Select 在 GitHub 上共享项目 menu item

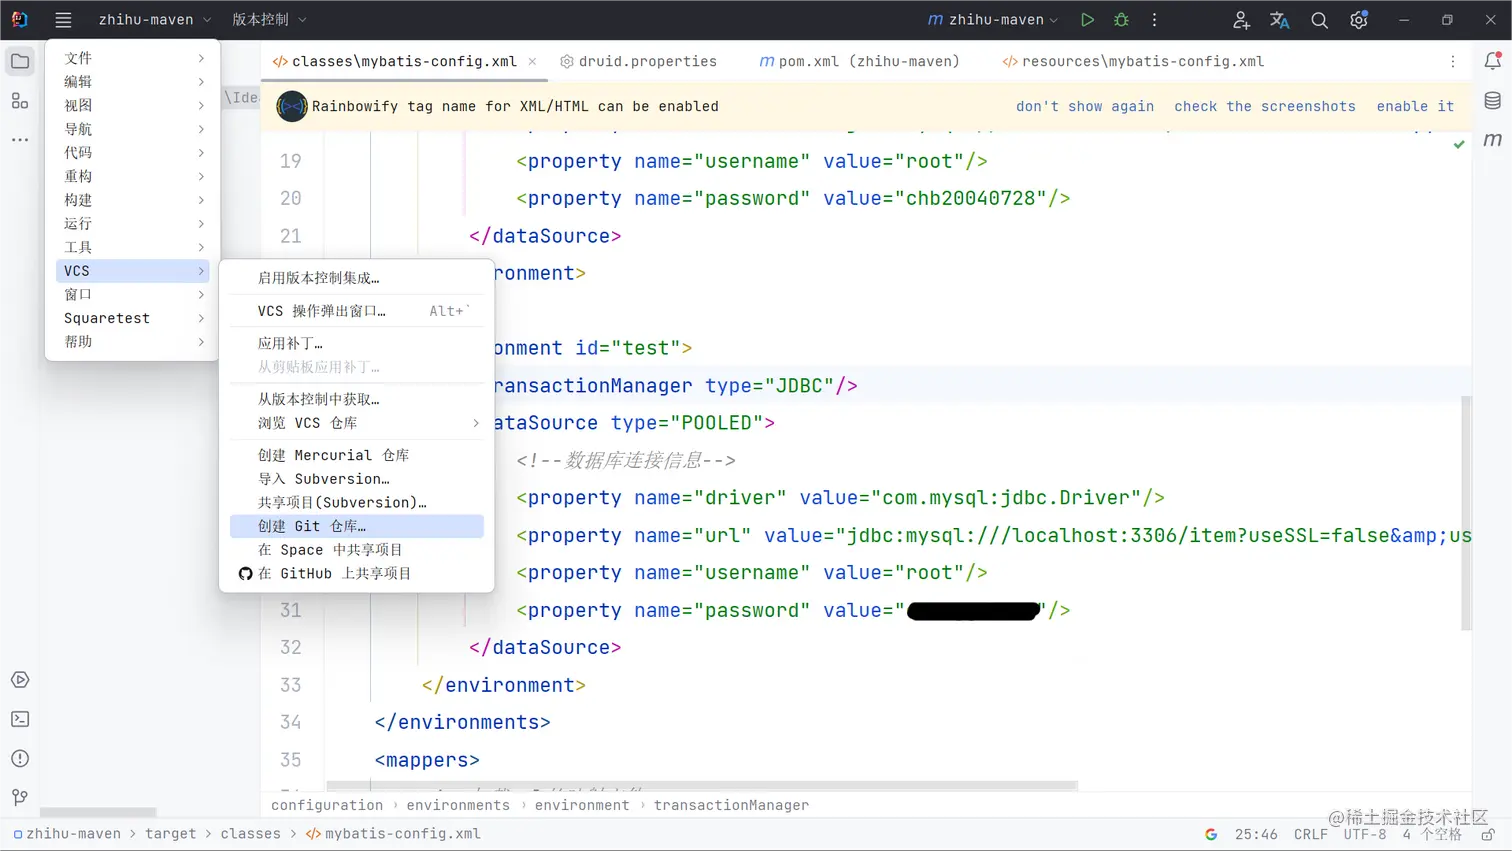click(x=357, y=573)
